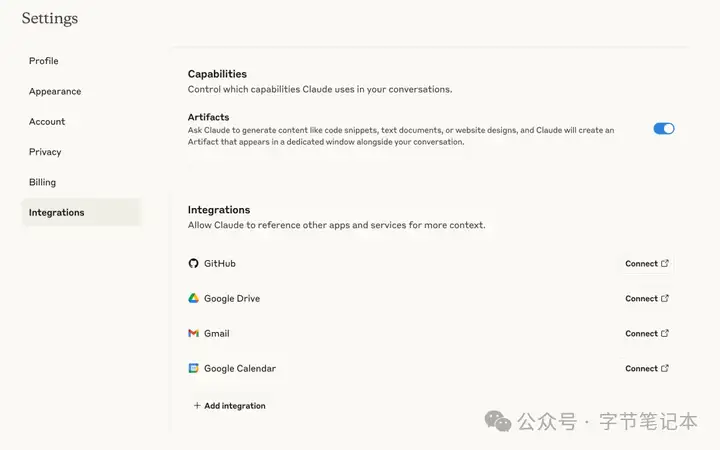Select Billing in the sidebar
Image resolution: width=720 pixels, height=450 pixels.
[x=42, y=182]
